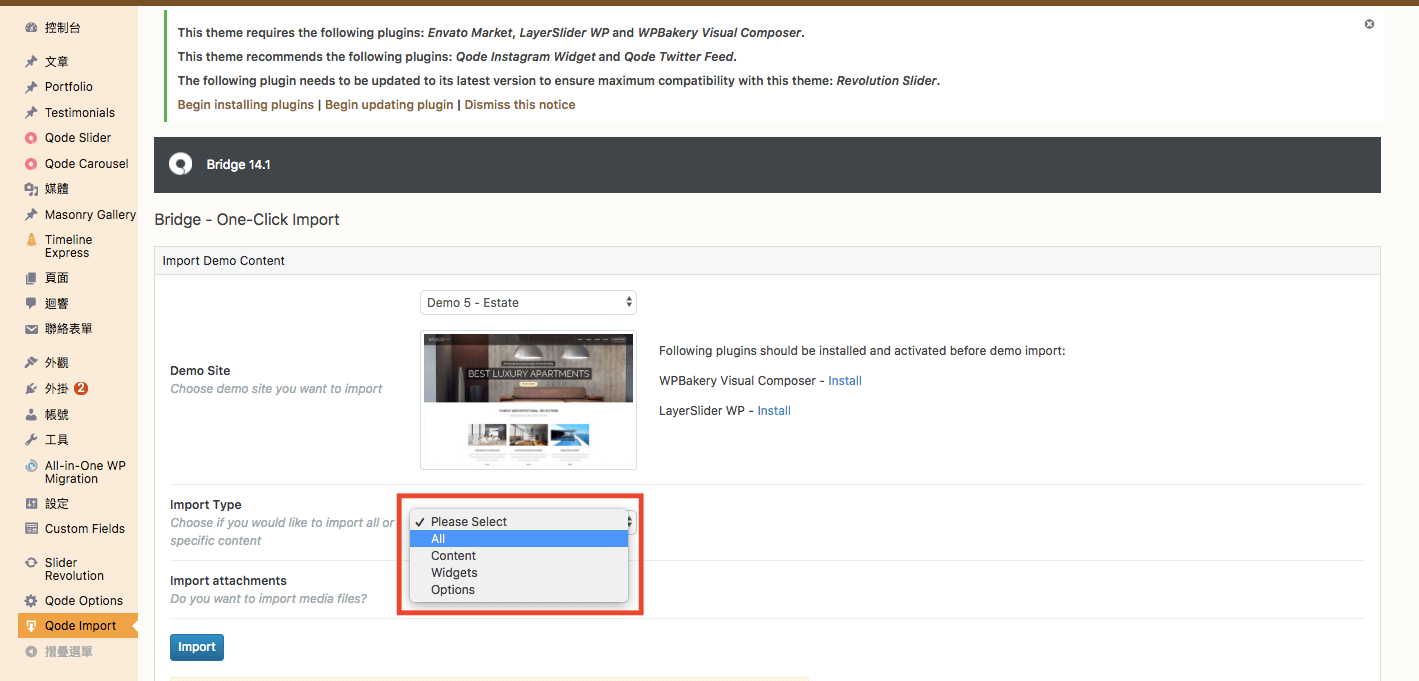Select Options in Import Type list

coord(518,590)
